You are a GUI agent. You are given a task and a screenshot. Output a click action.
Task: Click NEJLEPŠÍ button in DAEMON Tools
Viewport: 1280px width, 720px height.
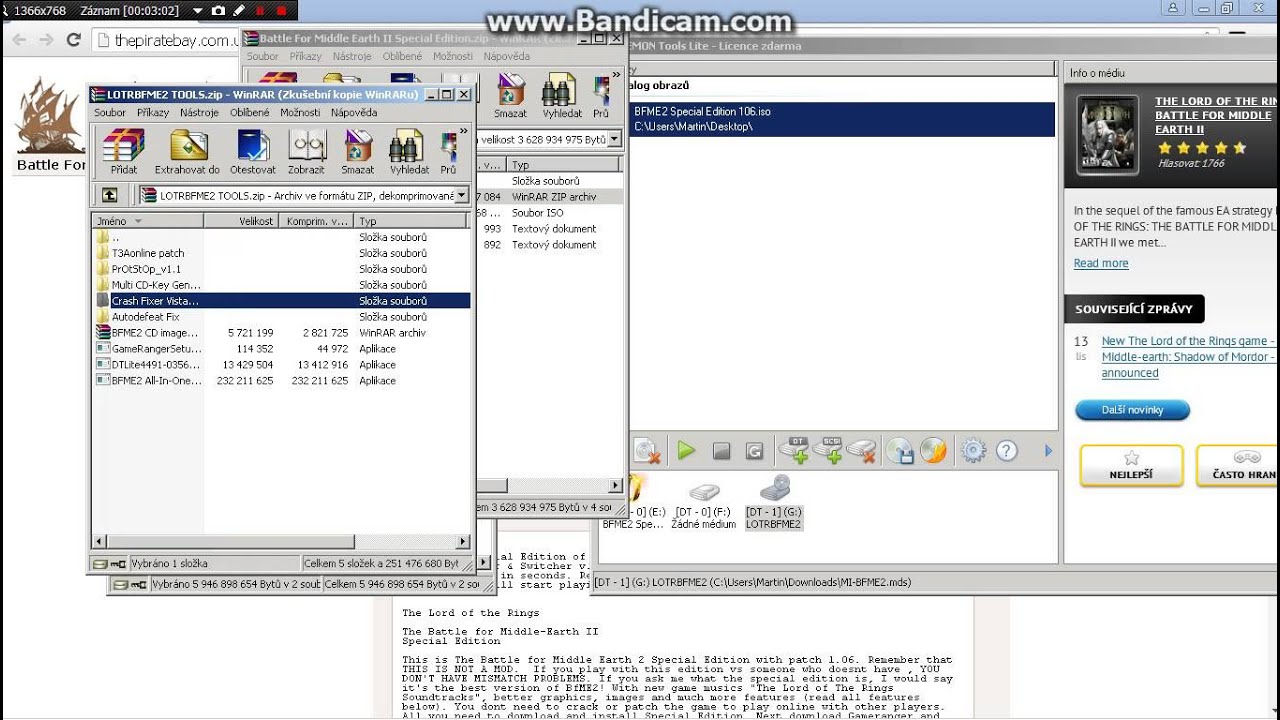1131,466
